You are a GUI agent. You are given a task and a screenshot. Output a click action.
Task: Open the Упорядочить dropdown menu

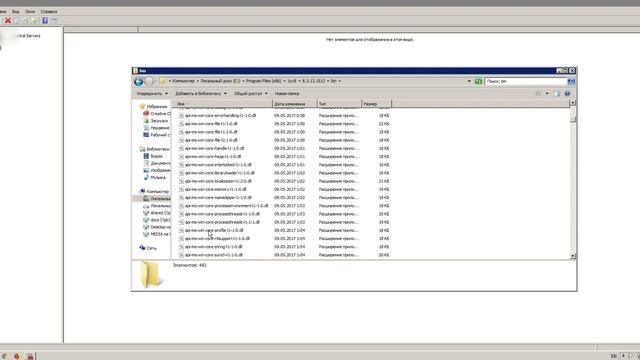(152, 93)
